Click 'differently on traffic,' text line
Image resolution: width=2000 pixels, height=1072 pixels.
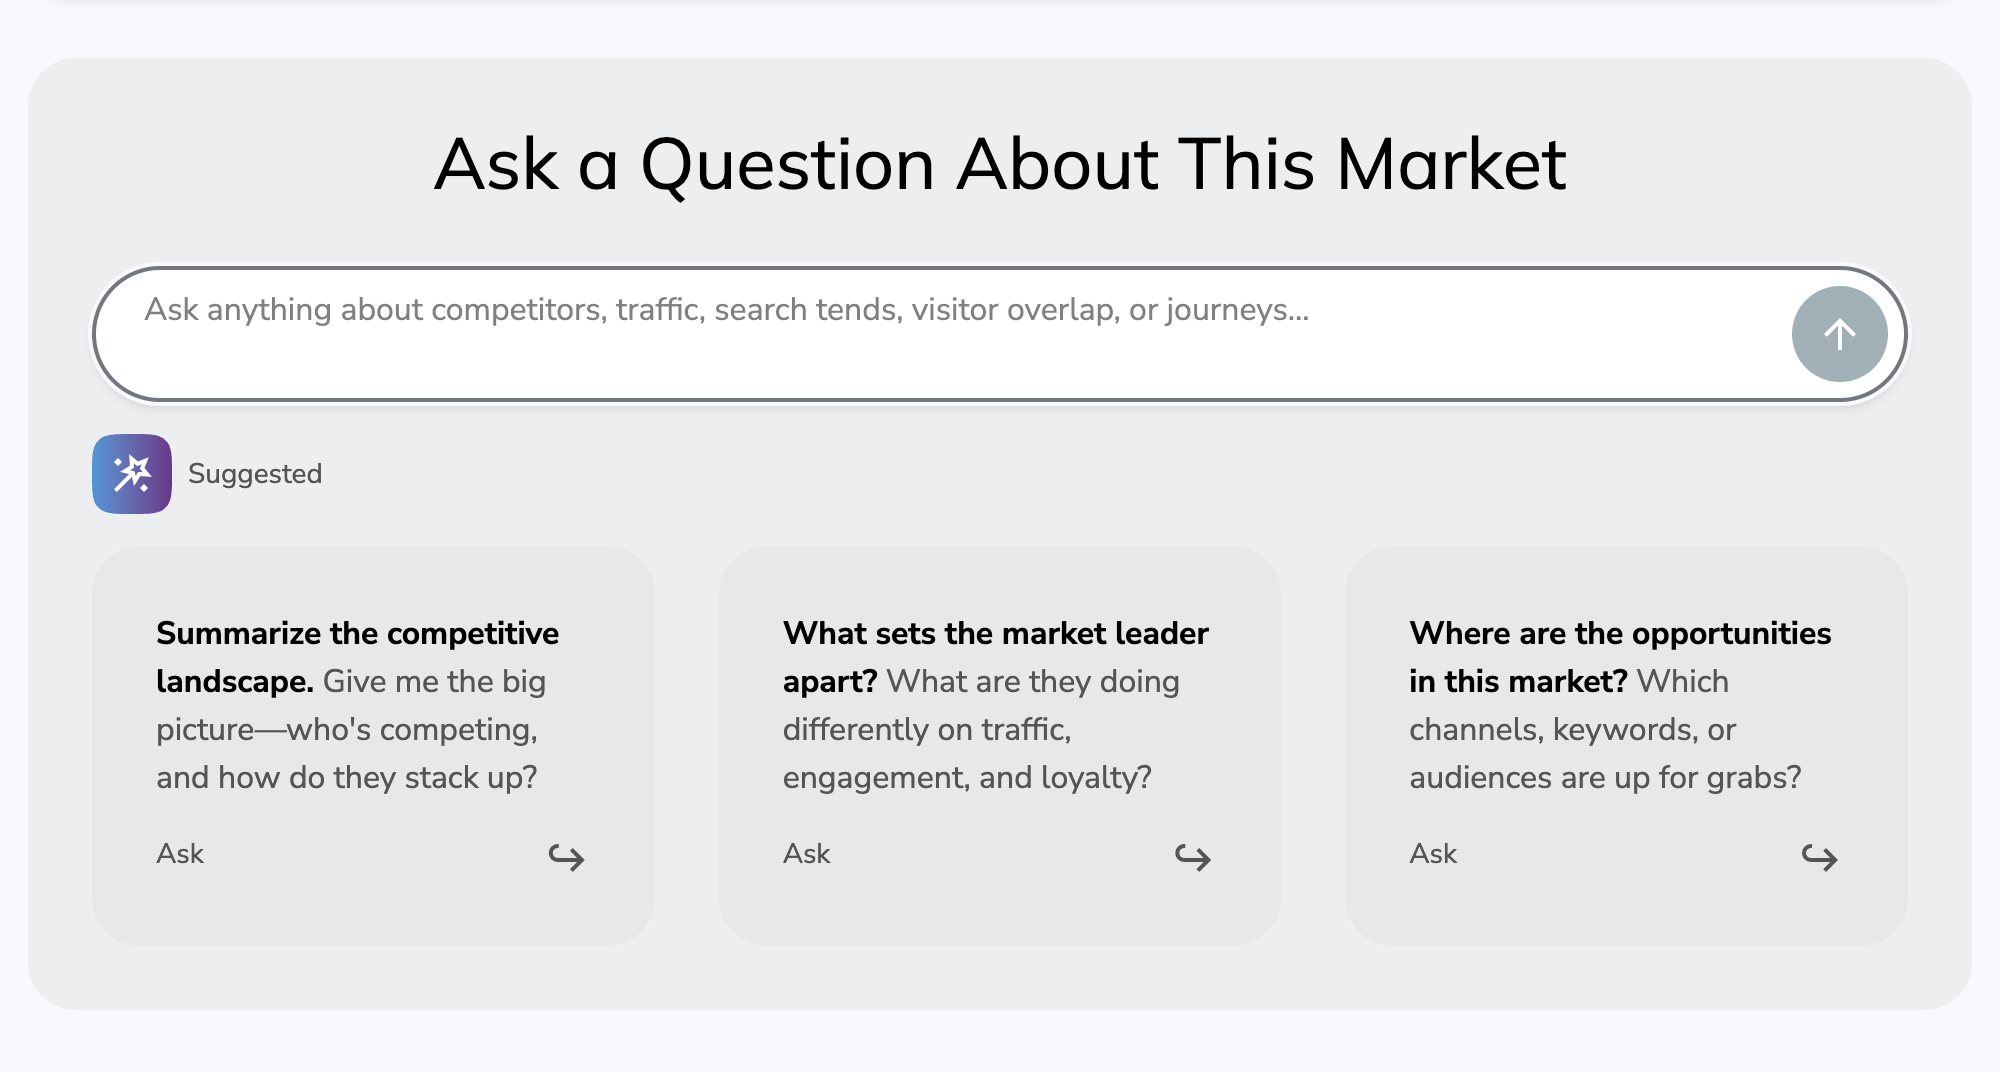click(x=926, y=730)
